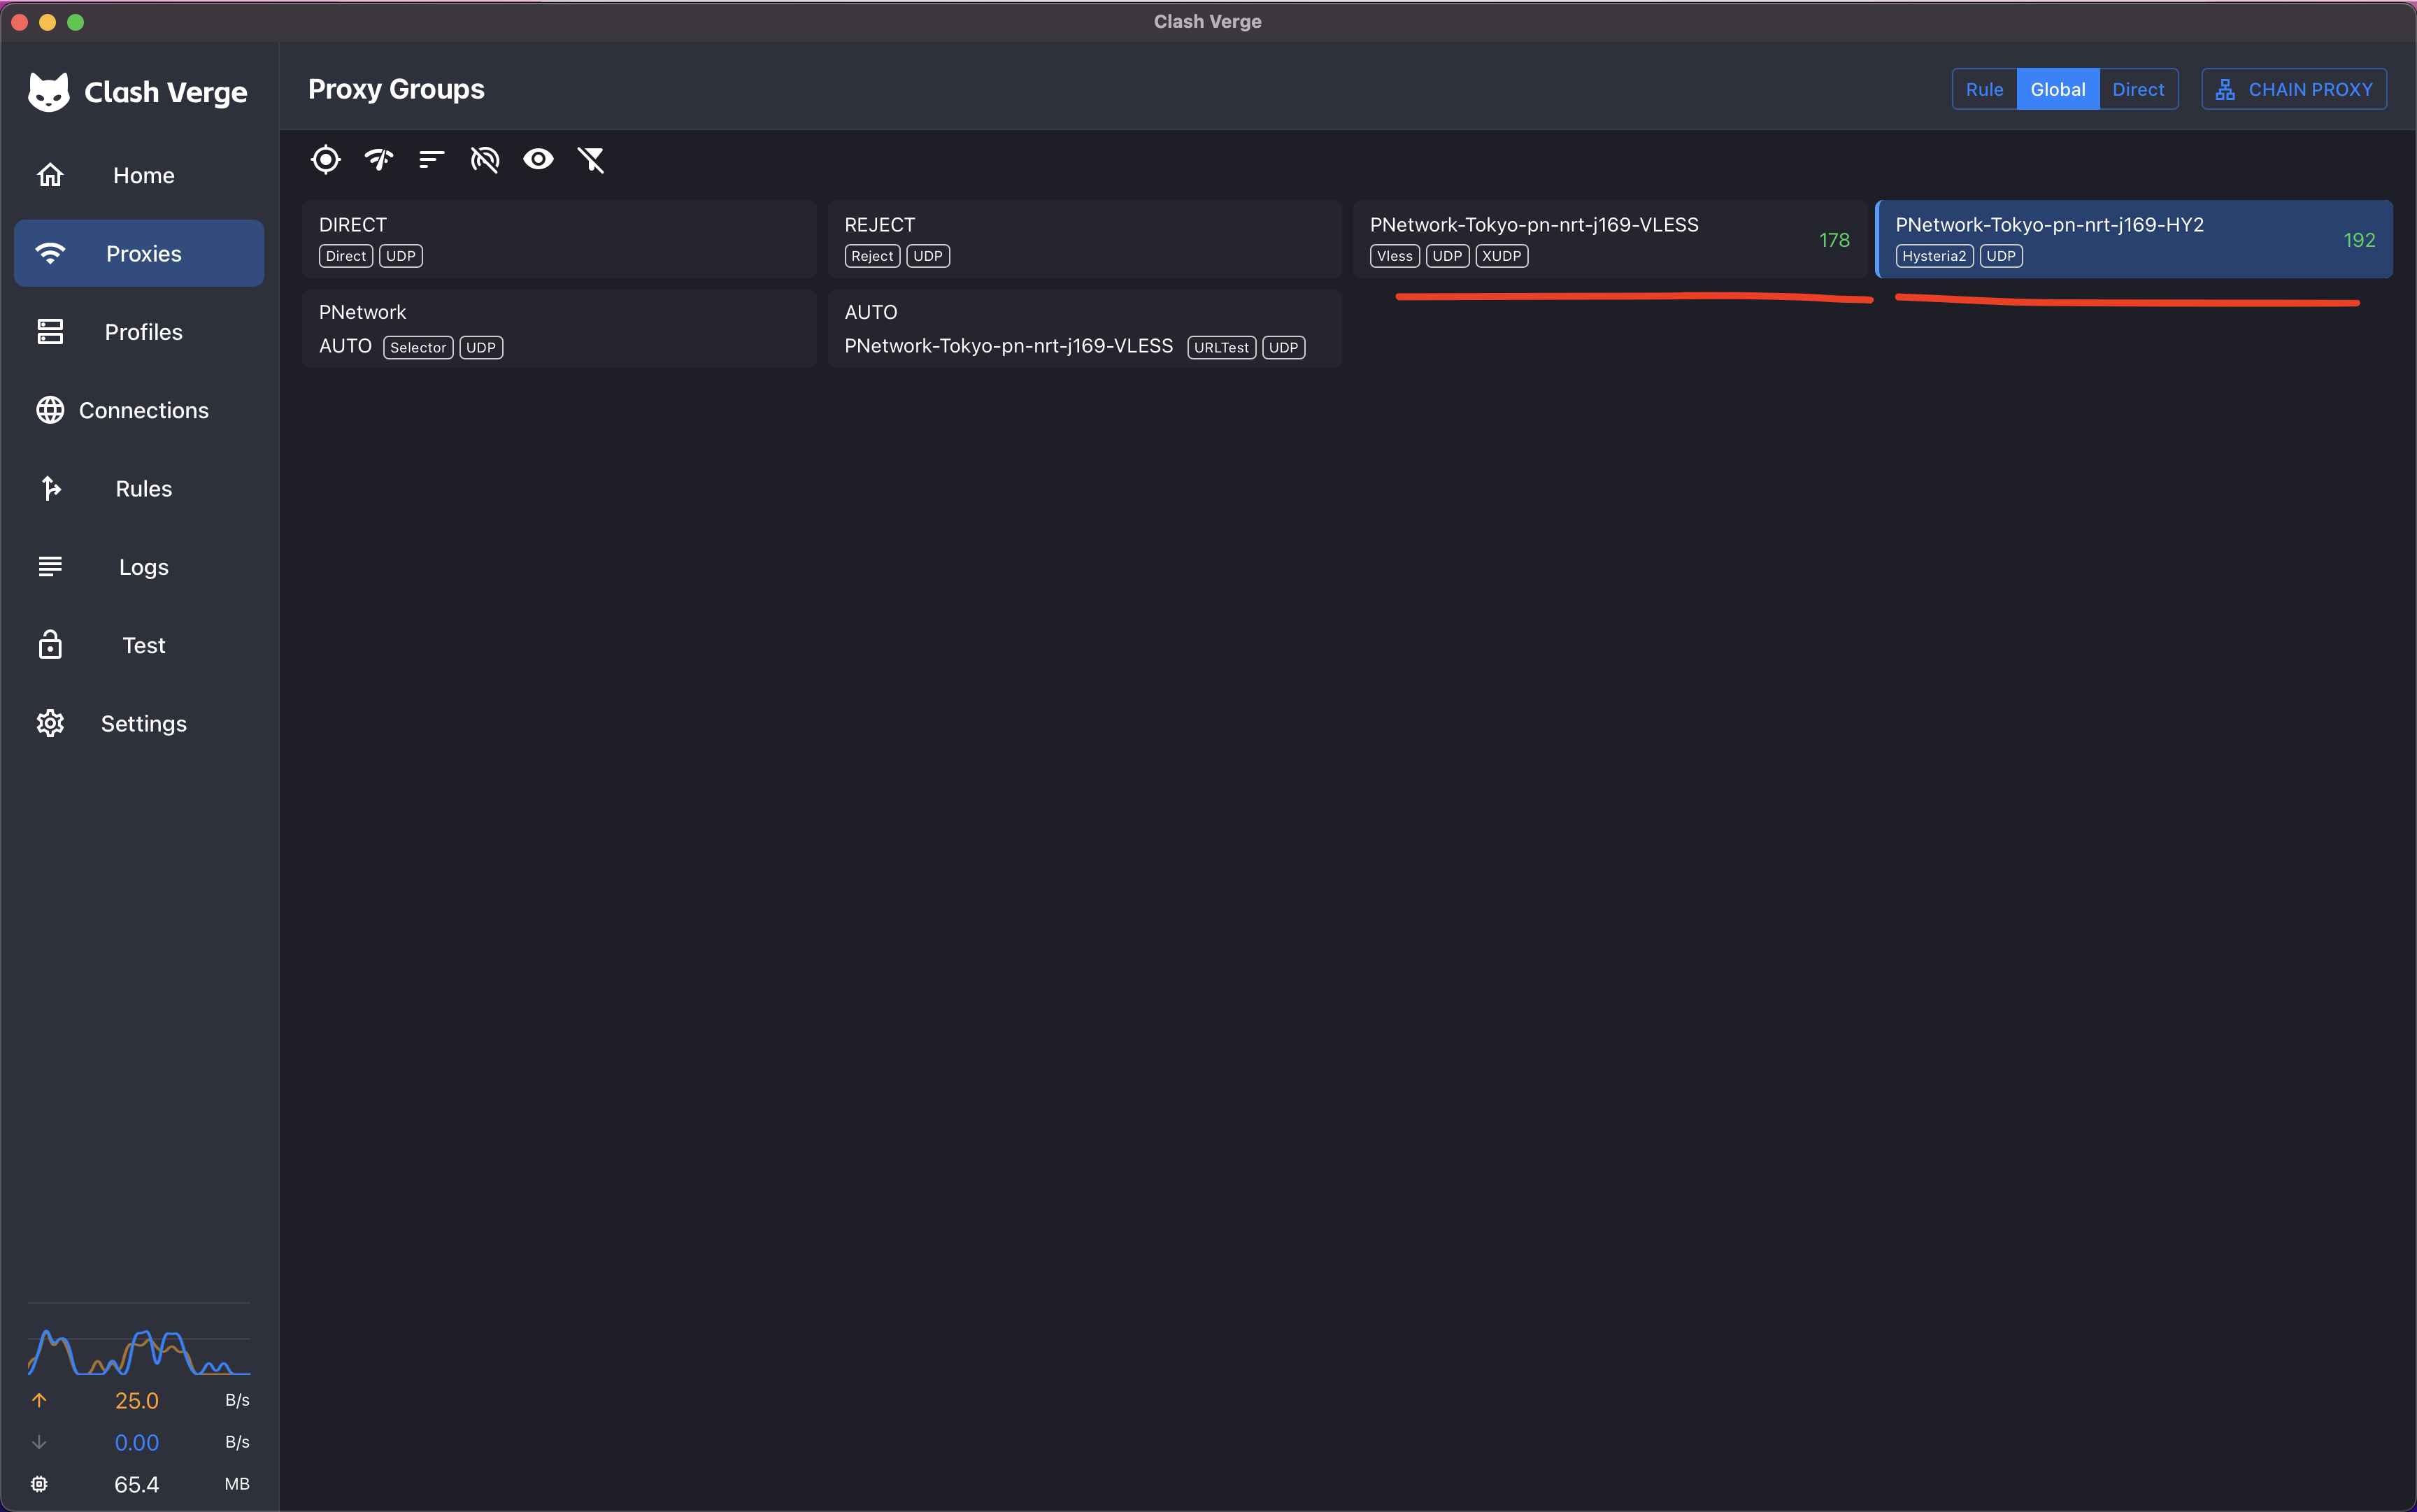
Task: Switch proxy mode to Rule
Action: (x=1984, y=89)
